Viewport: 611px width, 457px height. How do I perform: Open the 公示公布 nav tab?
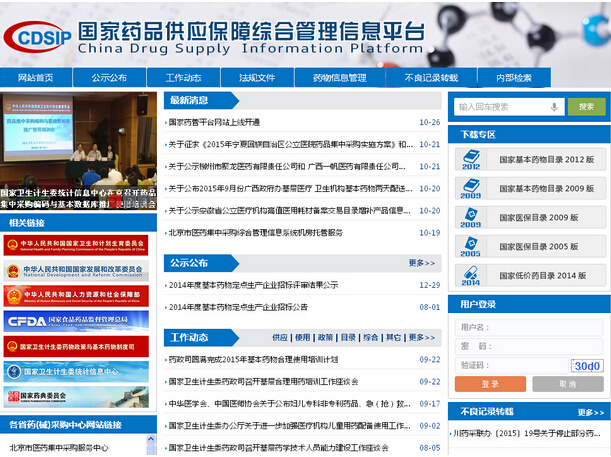[x=109, y=78]
